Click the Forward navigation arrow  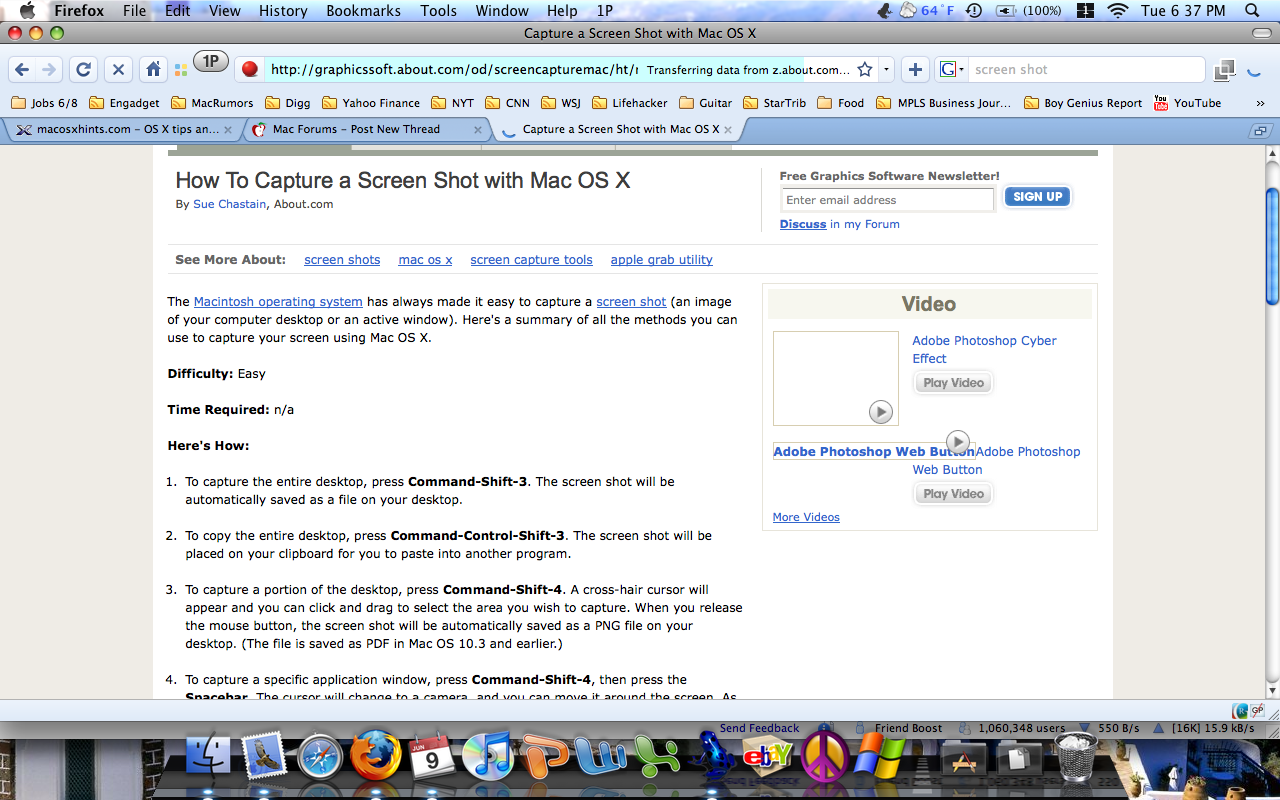point(48,70)
